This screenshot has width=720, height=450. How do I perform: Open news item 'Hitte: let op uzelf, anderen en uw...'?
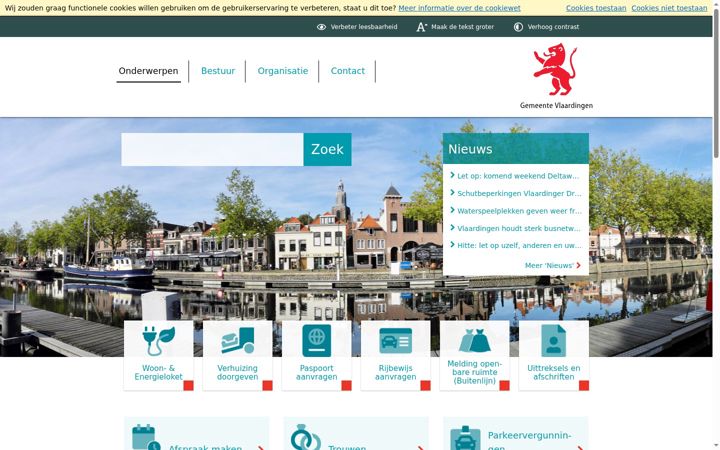[x=519, y=245]
